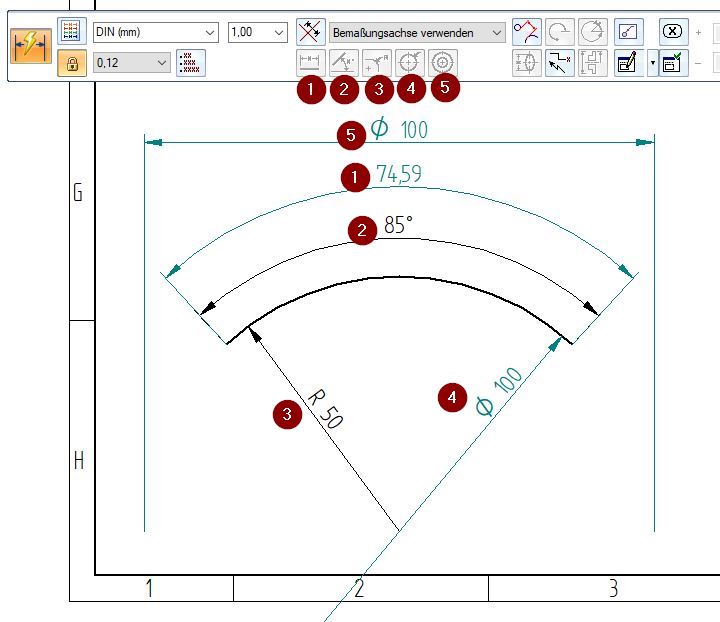Select the angle dimension icon
The height and width of the screenshot is (622, 720).
point(343,62)
